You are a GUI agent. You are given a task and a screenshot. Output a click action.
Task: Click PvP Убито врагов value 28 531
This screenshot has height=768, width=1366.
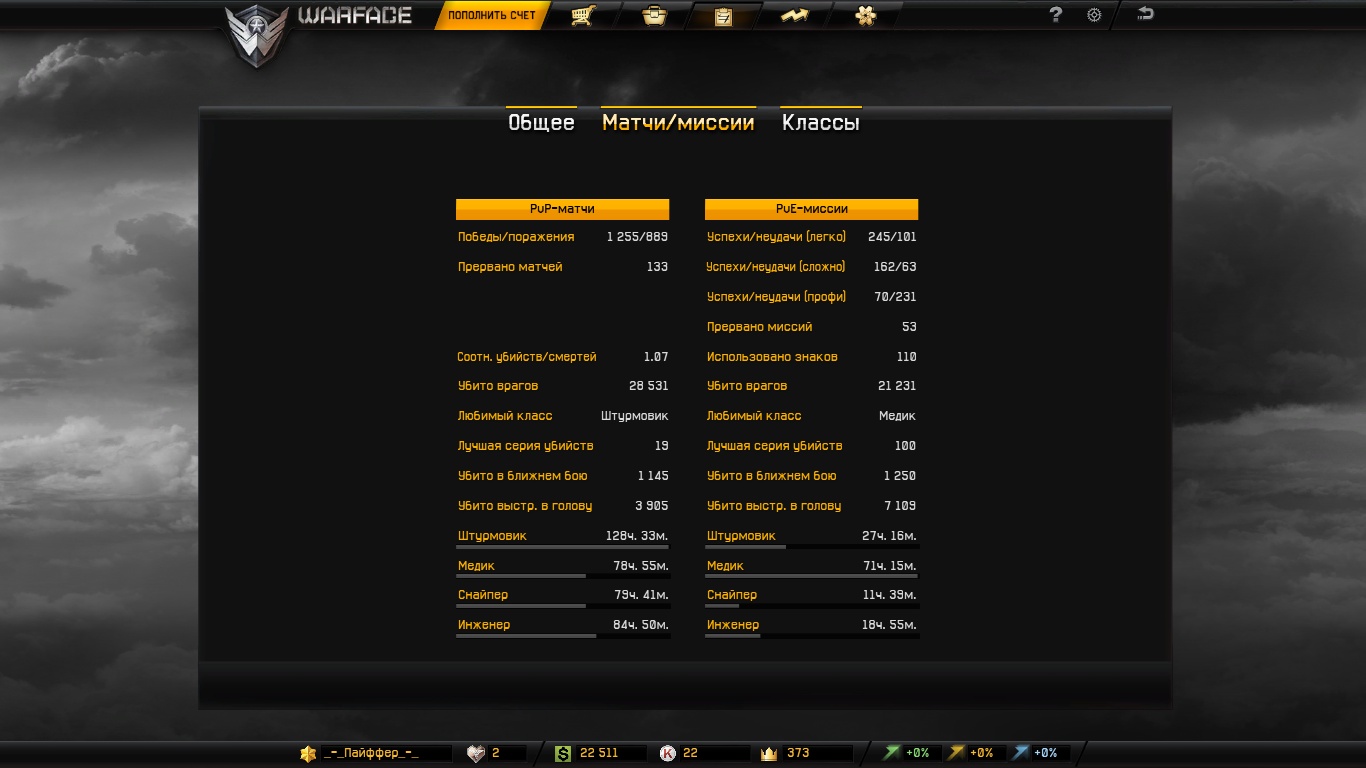(x=649, y=386)
